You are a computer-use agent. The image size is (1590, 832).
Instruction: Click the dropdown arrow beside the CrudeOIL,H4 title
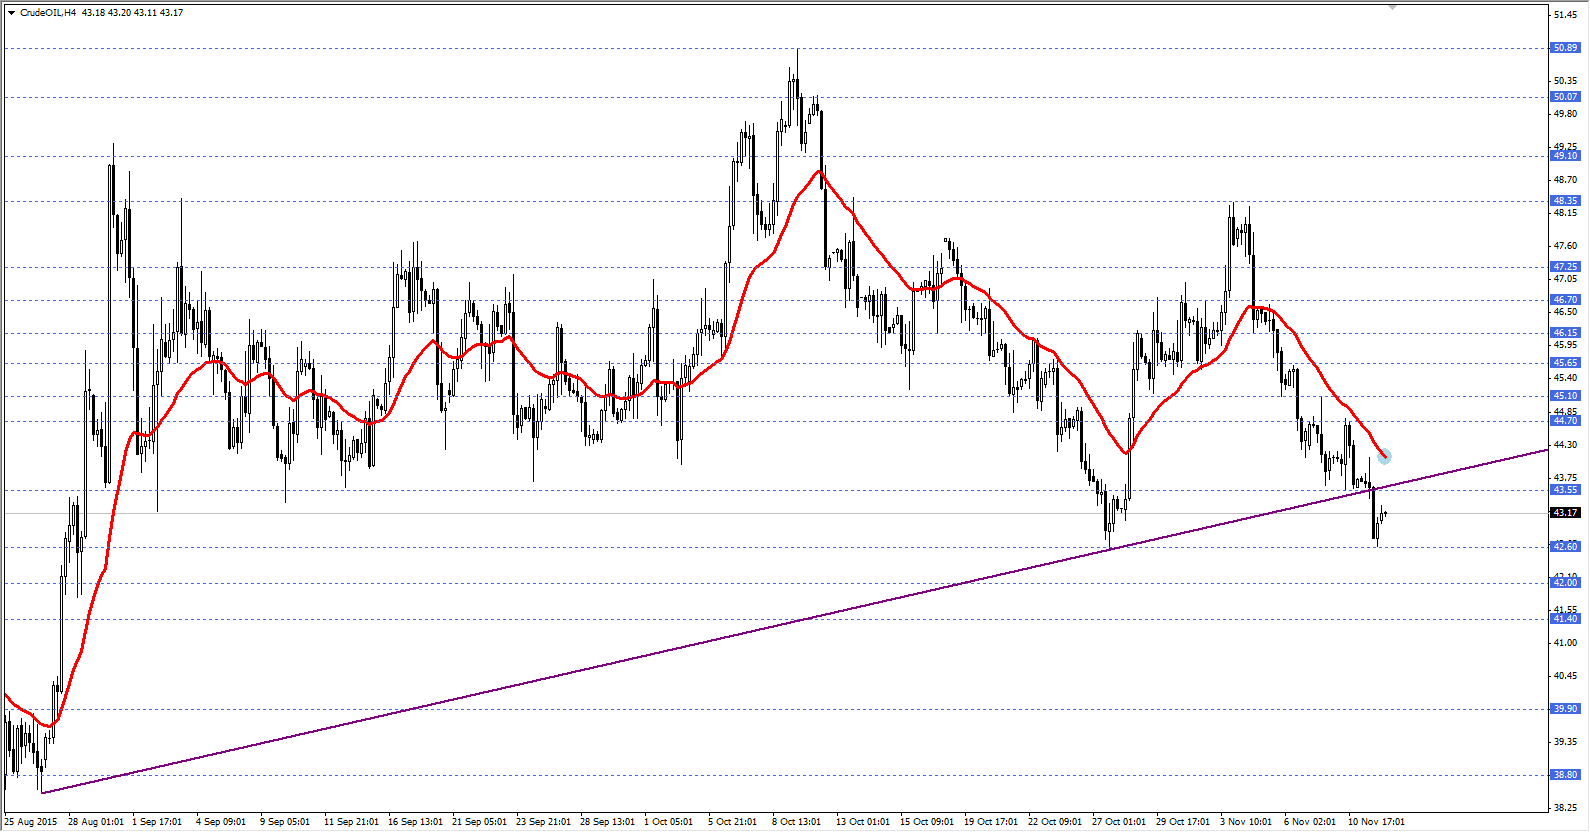tap(11, 13)
